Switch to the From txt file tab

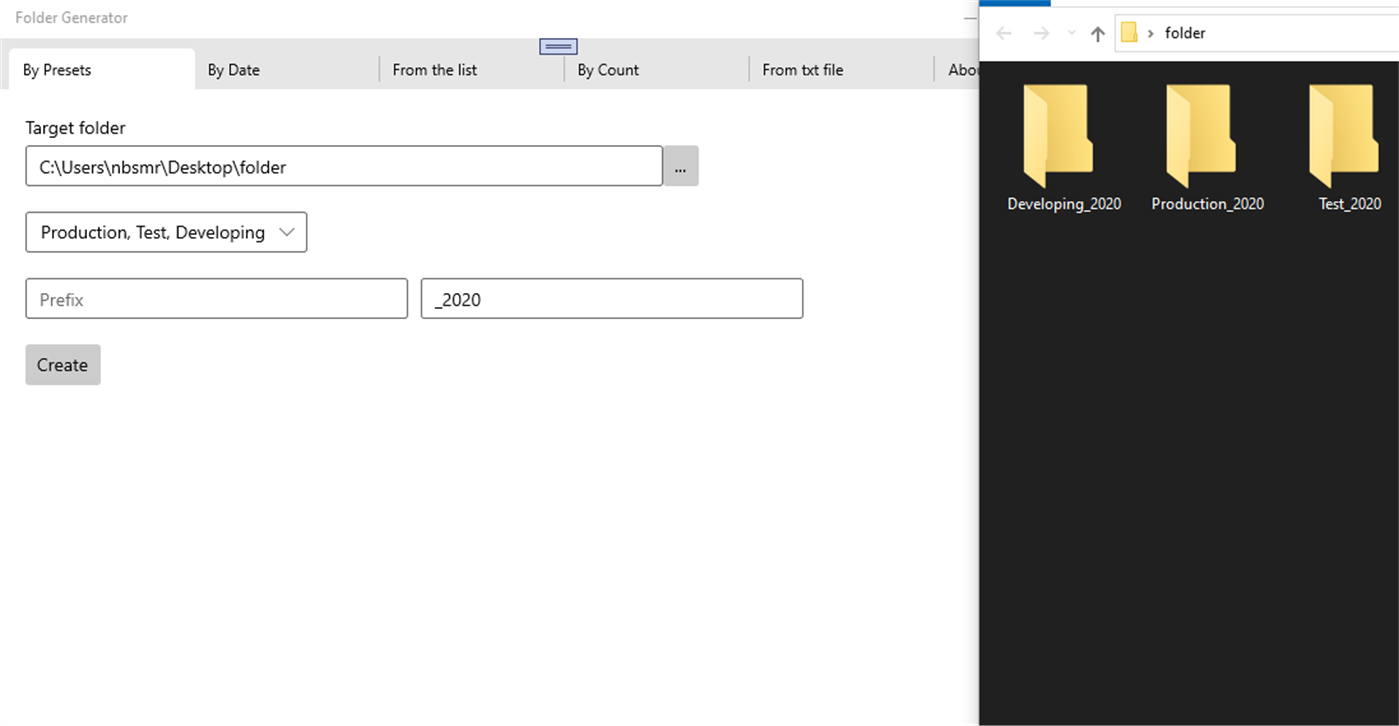pos(802,69)
